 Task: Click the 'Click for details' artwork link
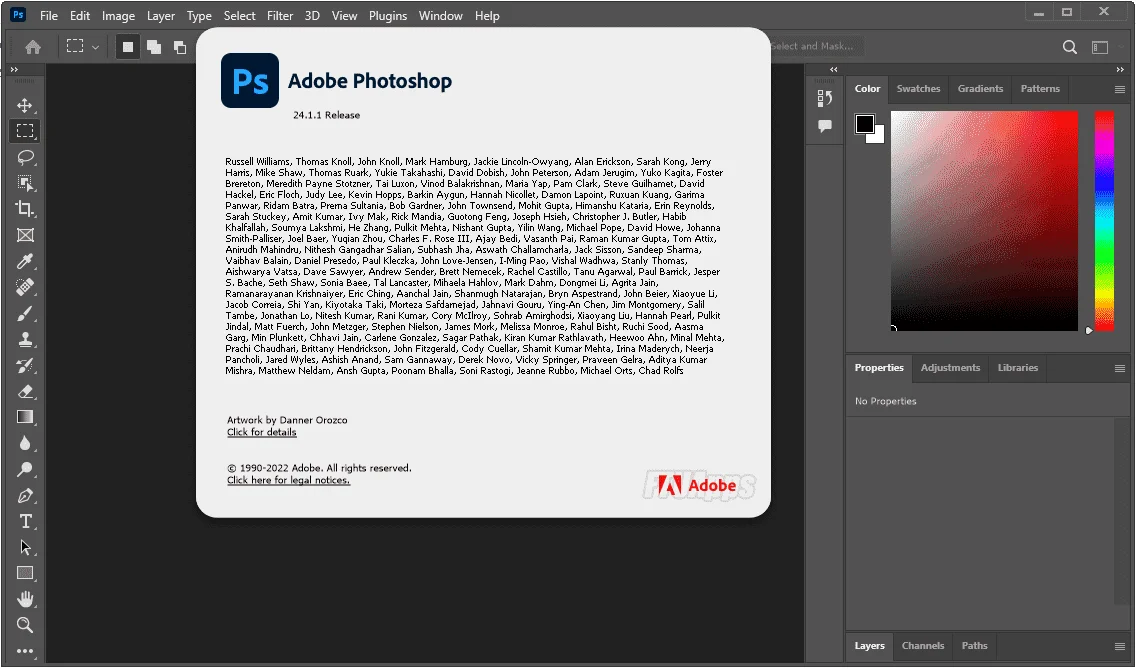262,432
